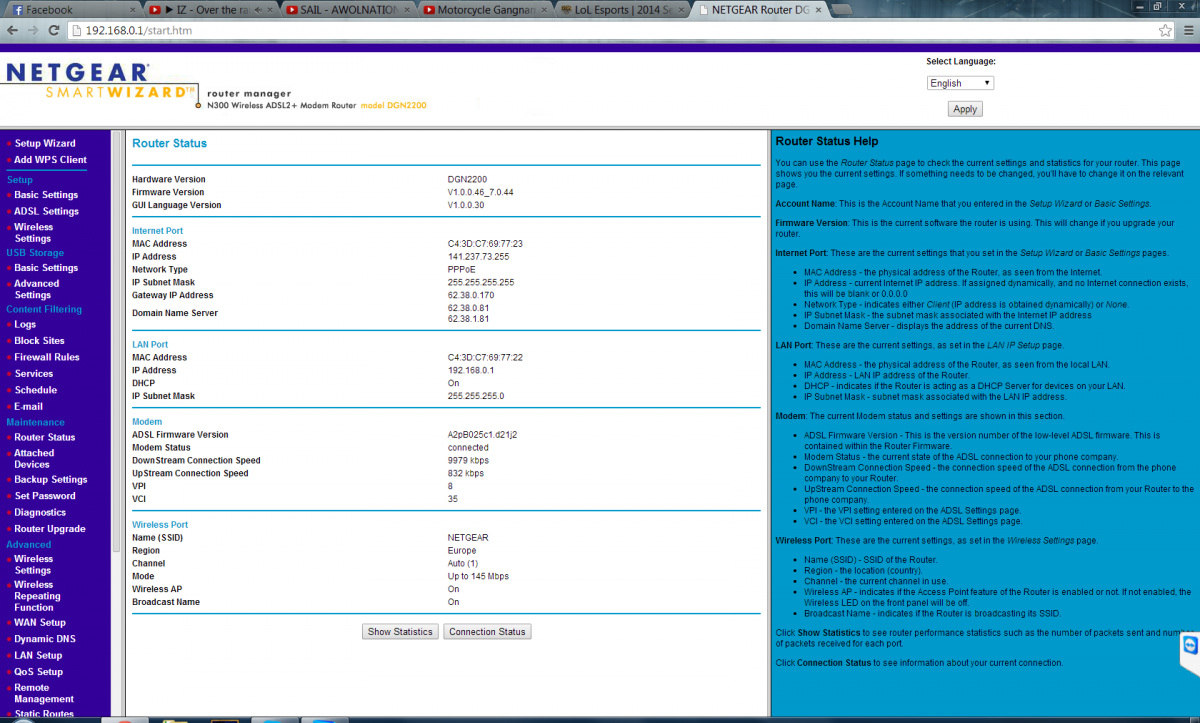Click the browser Back arrow
The image size is (1200, 723).
coord(13,30)
